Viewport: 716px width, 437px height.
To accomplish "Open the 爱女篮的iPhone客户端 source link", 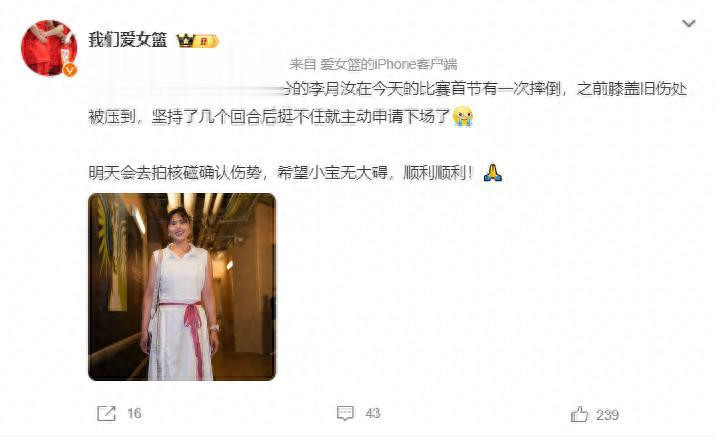I will (x=388, y=64).
